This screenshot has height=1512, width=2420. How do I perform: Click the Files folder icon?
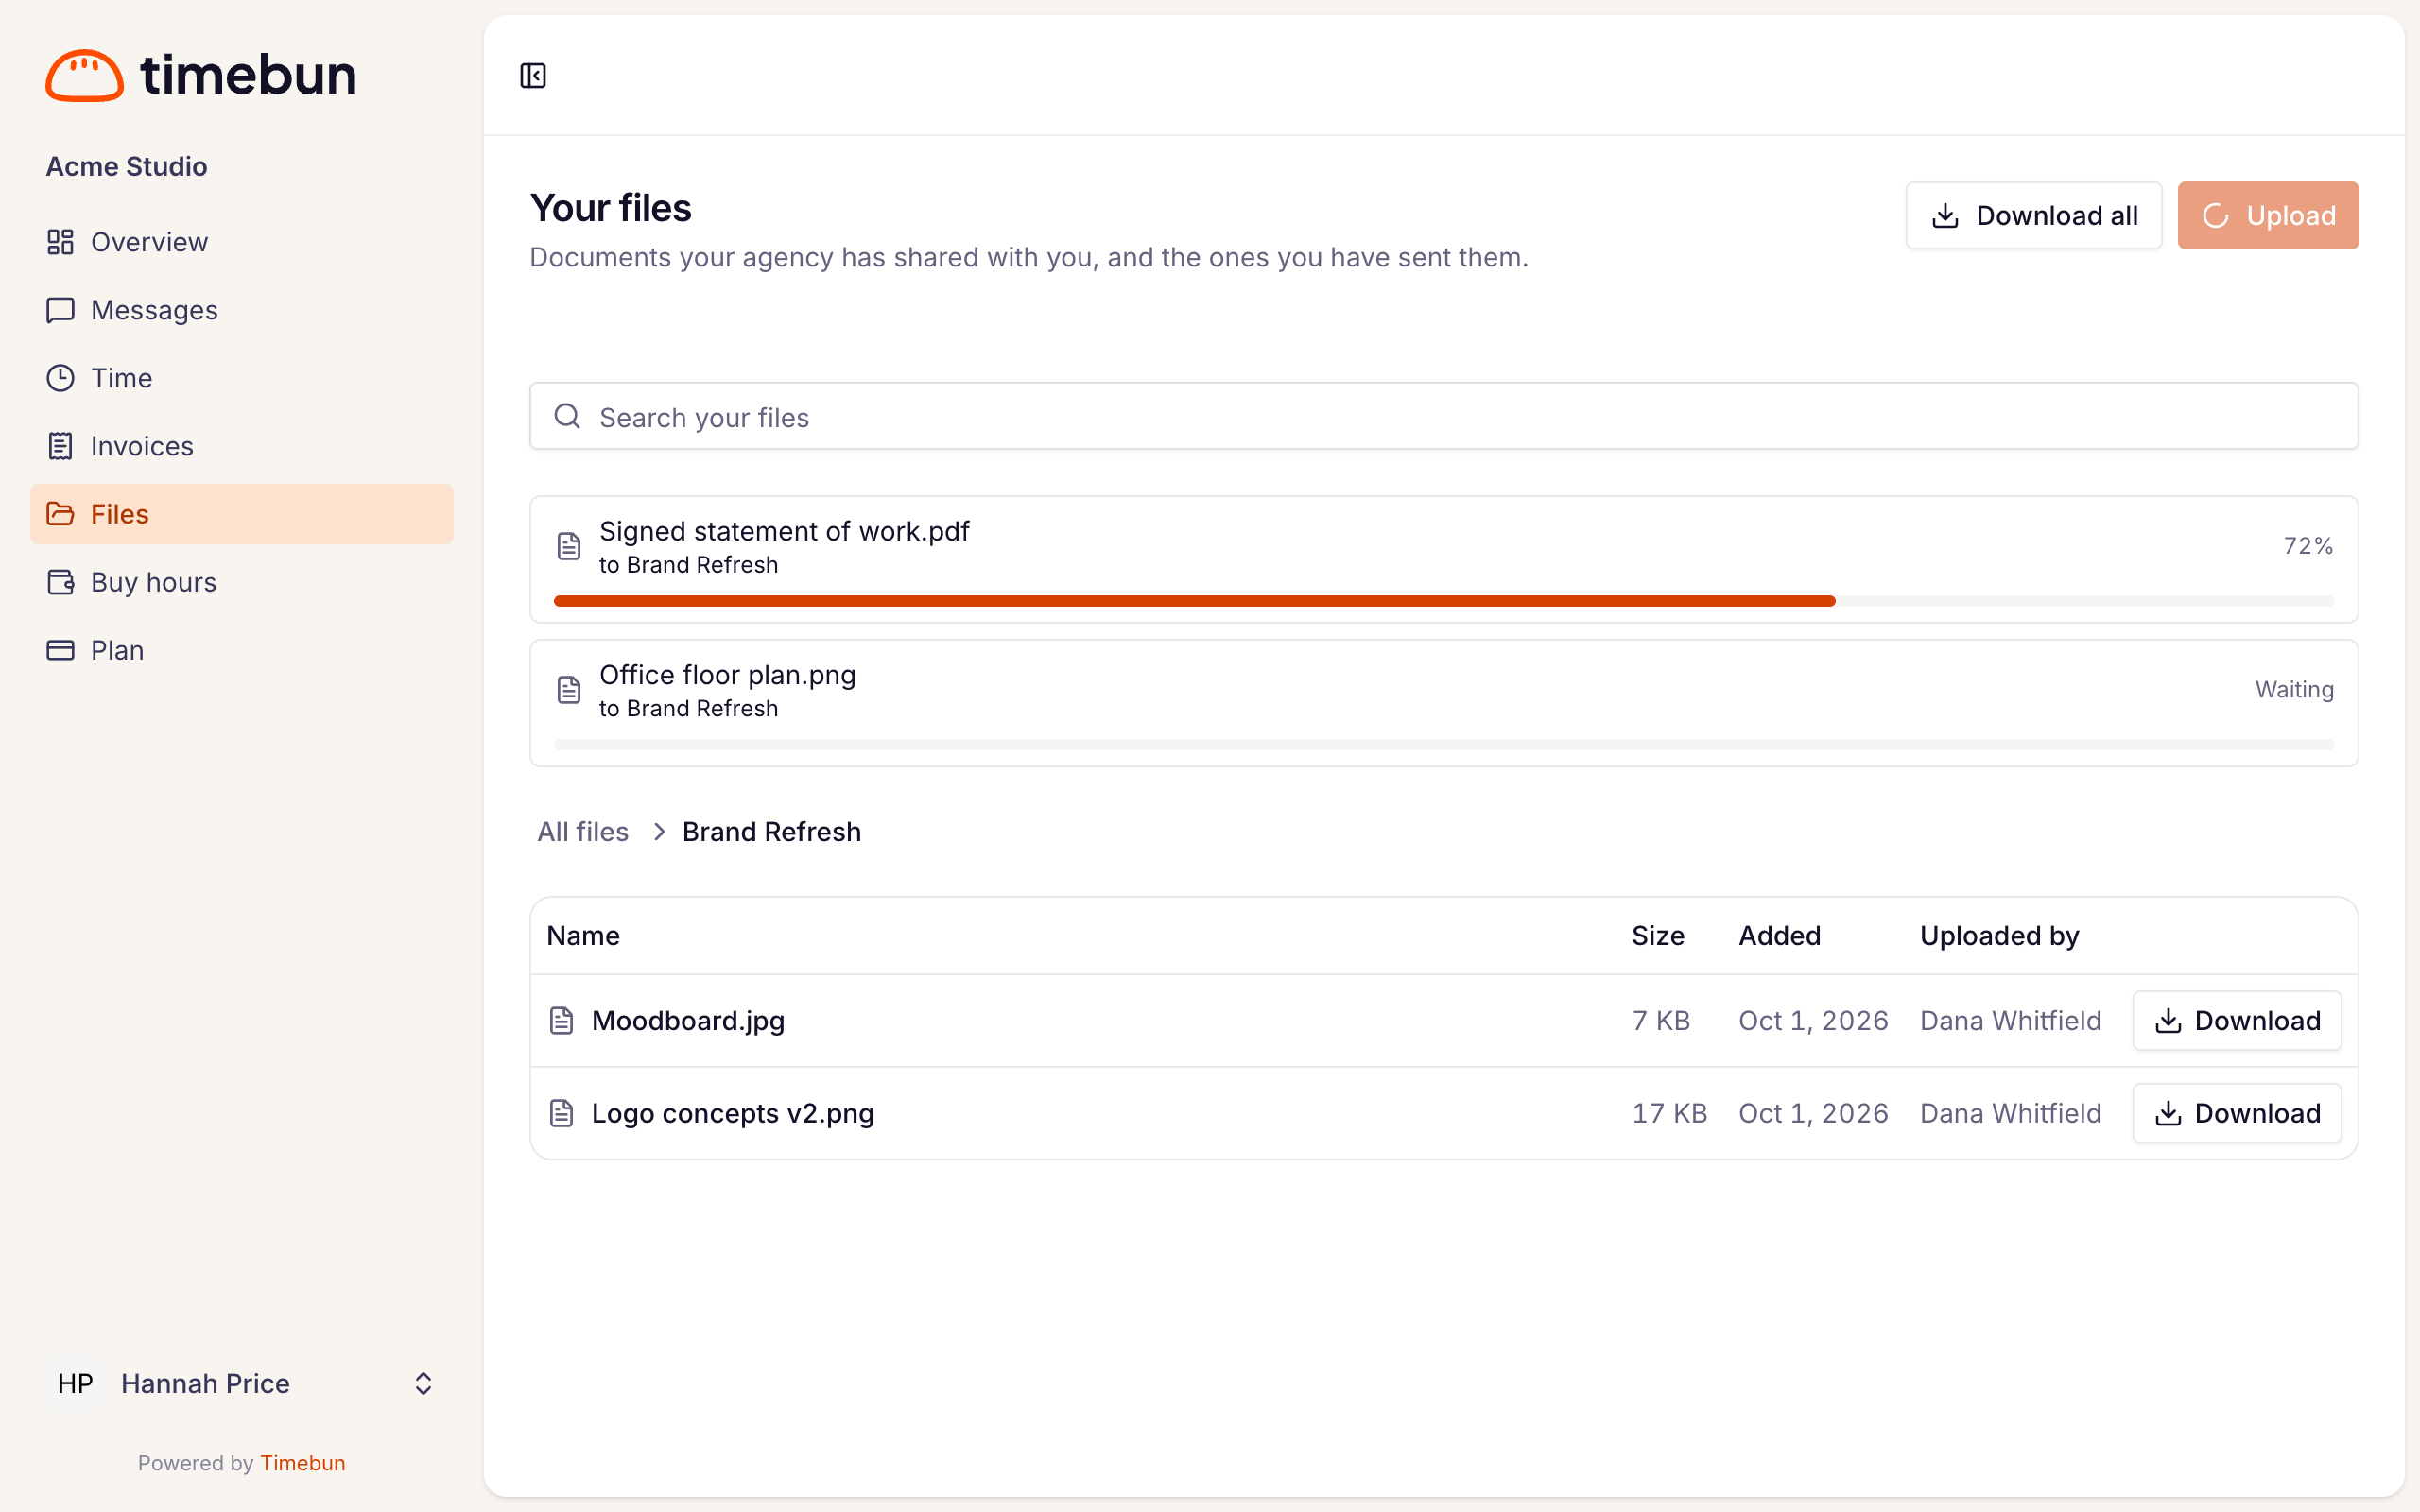pos(61,514)
